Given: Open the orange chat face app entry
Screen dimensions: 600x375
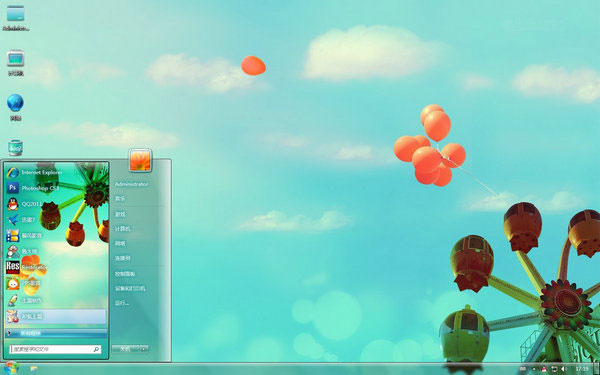Looking at the screenshot, I should click(56, 284).
